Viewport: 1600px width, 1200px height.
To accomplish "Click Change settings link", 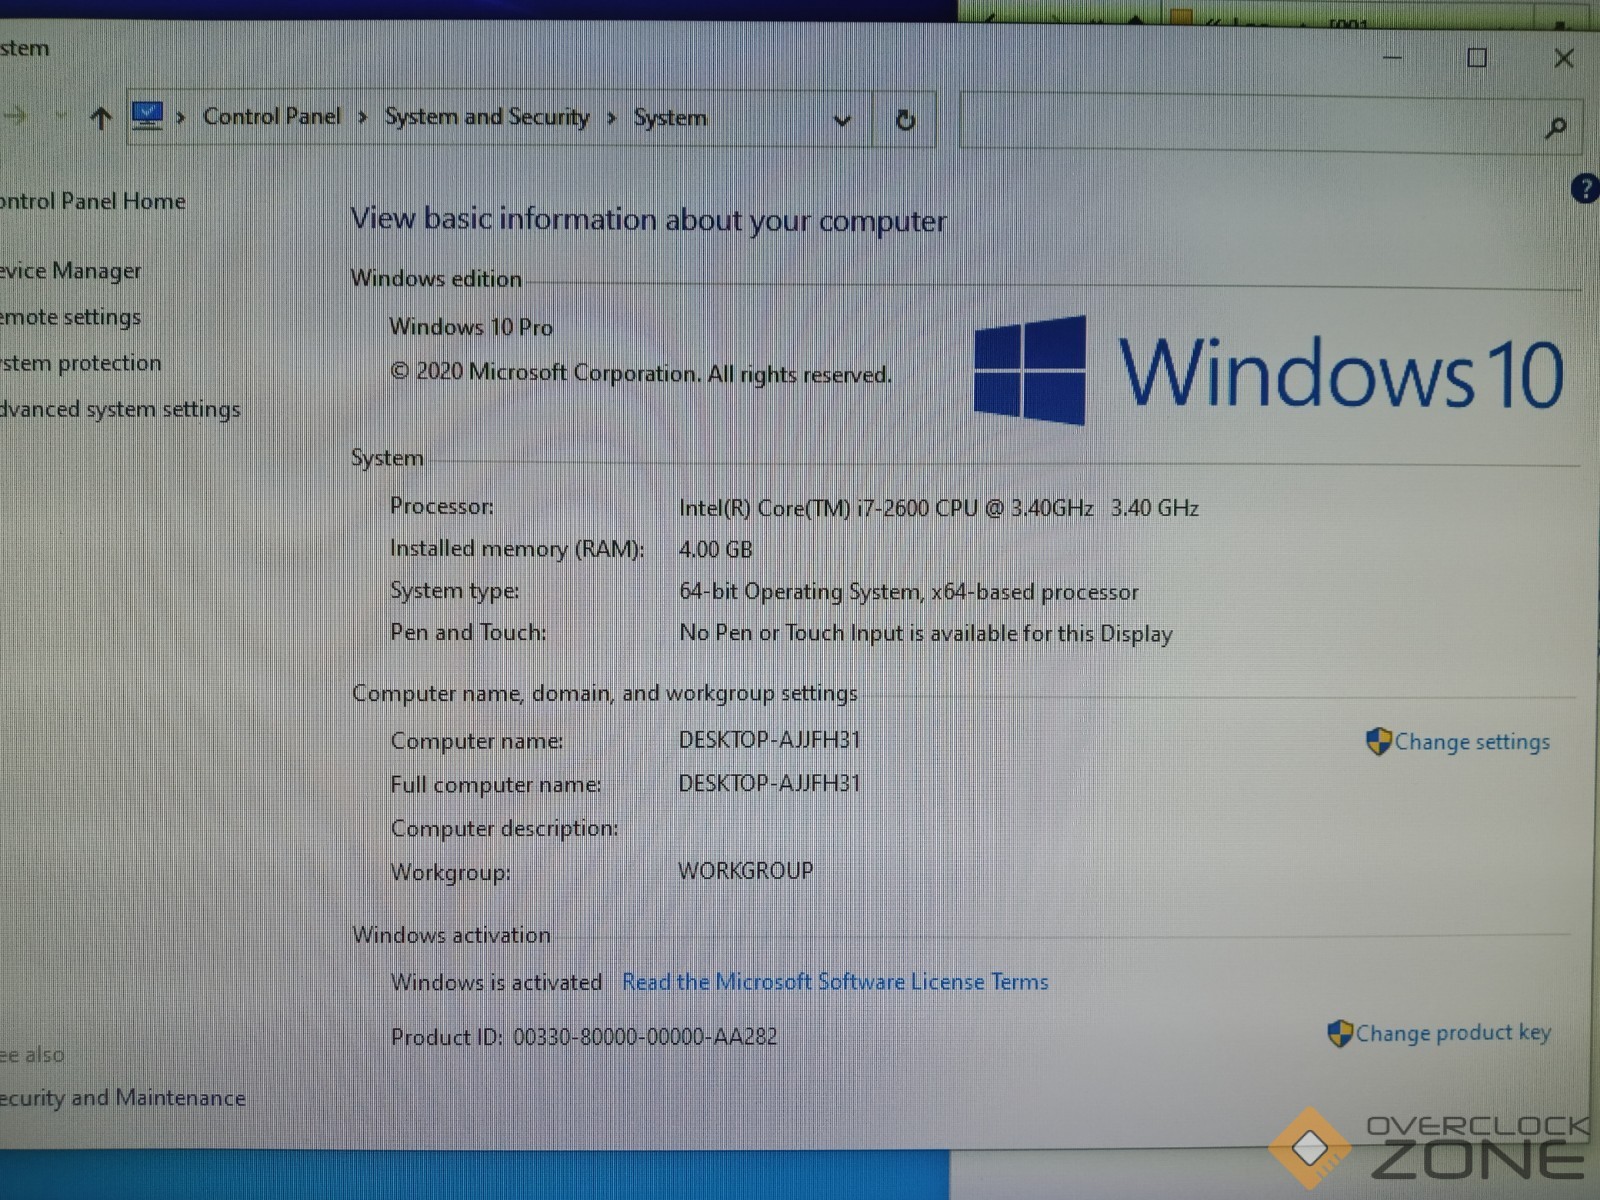I will (1472, 742).
